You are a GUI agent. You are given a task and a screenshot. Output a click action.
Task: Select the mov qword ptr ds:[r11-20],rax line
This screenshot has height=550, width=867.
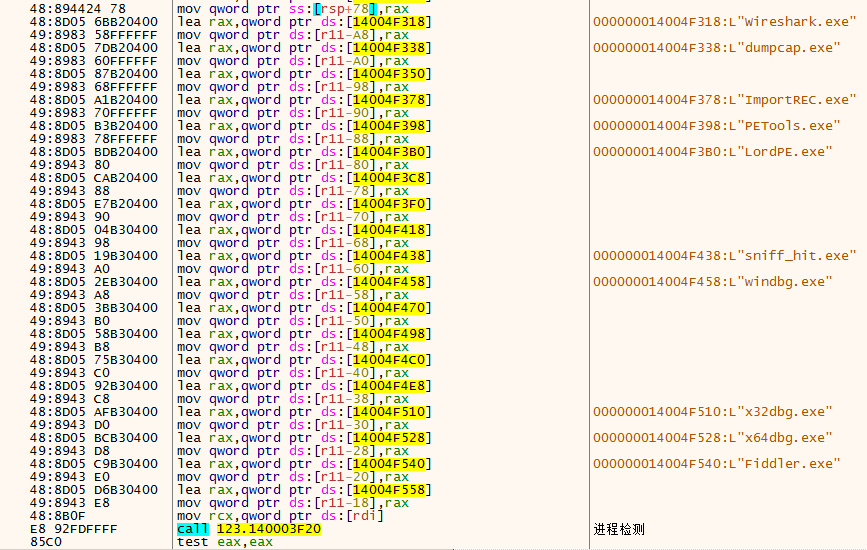pos(293,477)
